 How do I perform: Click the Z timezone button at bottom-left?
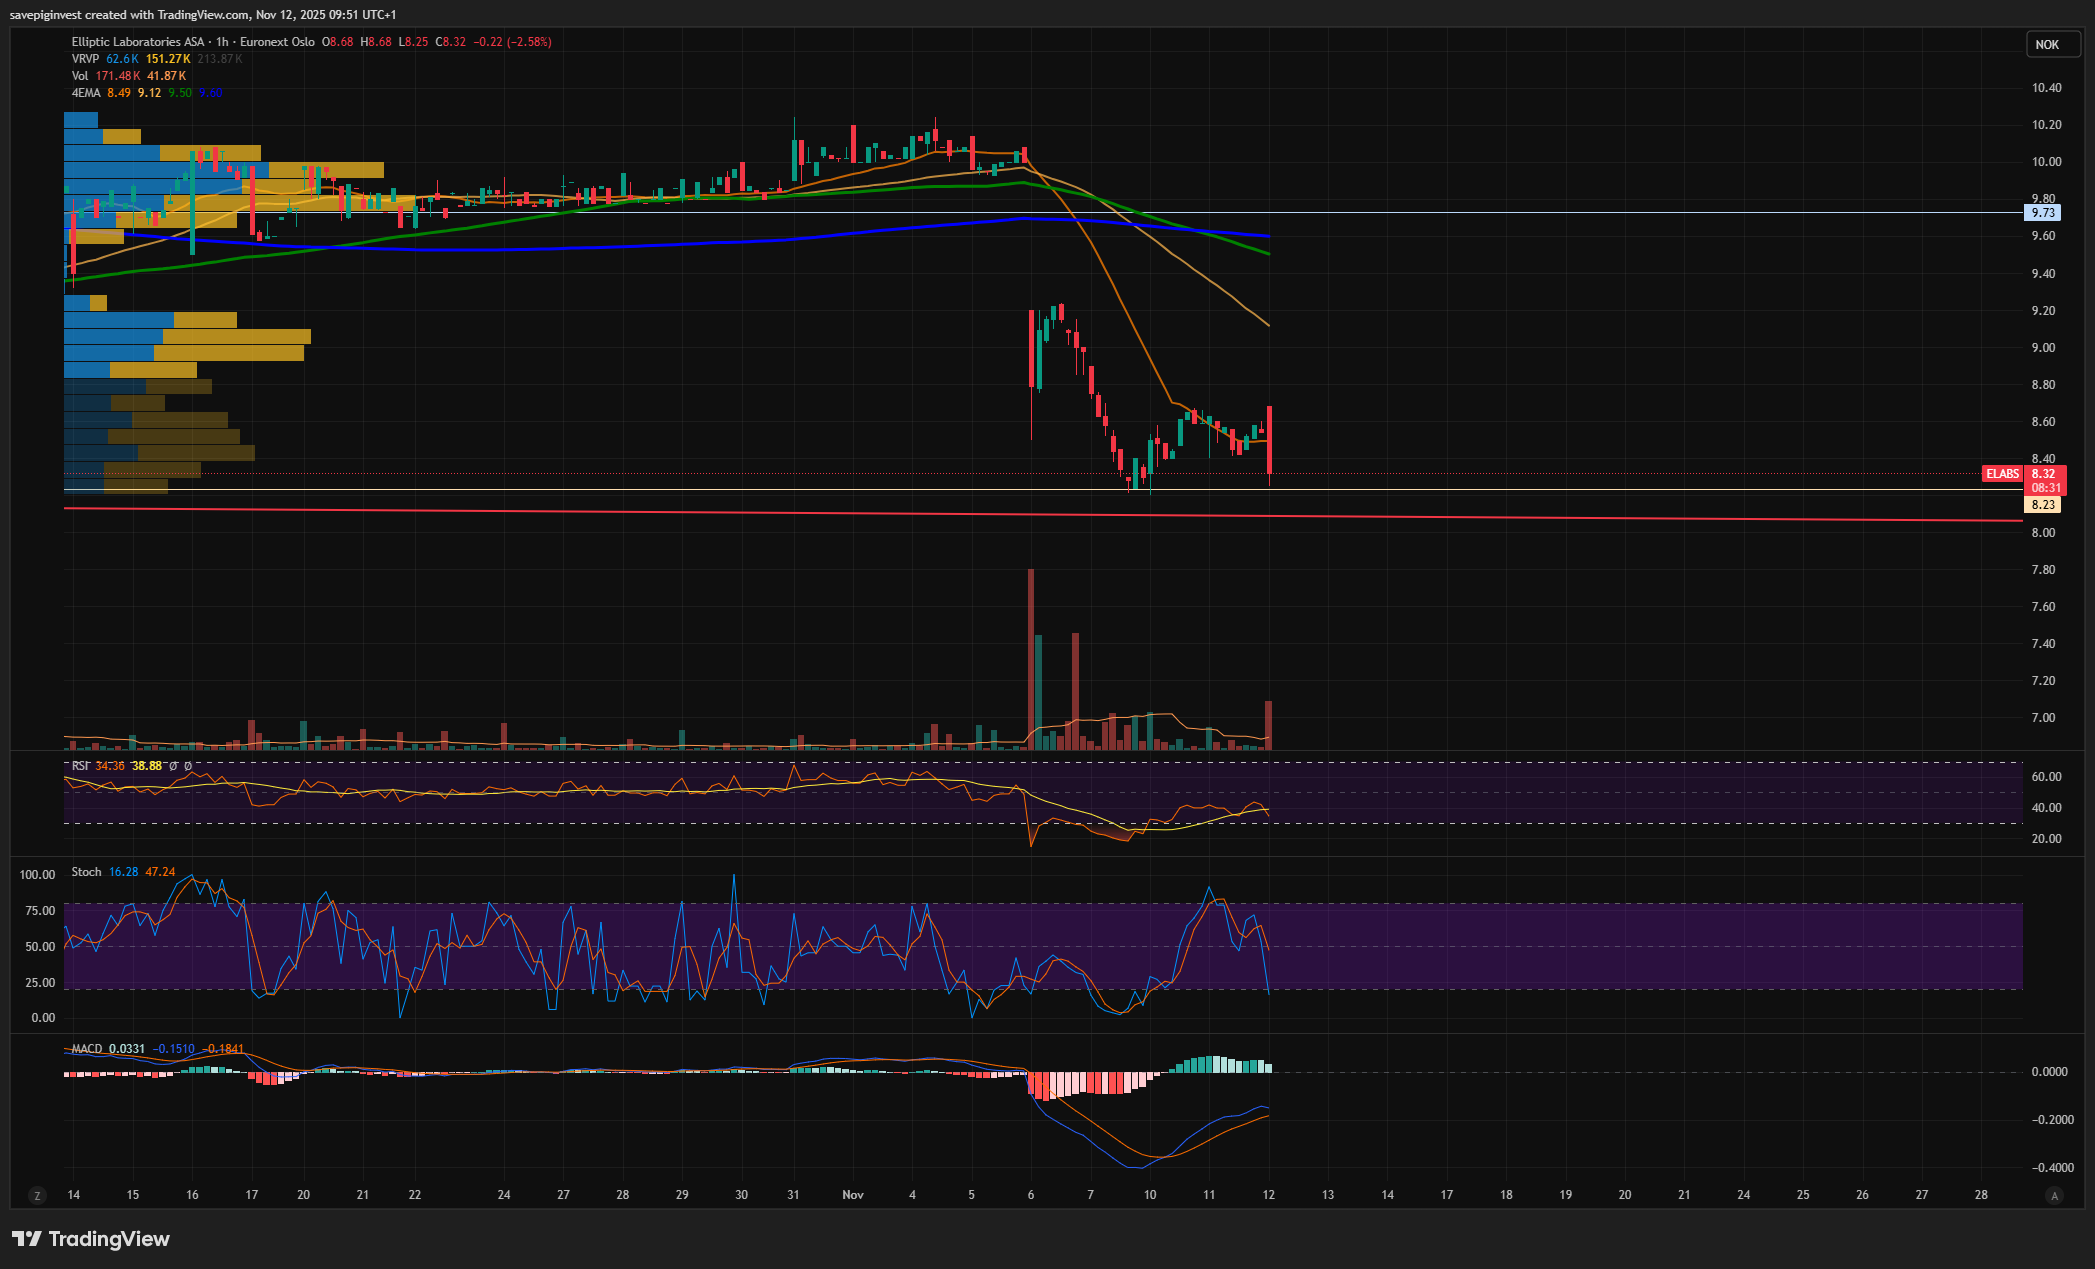coord(38,1195)
